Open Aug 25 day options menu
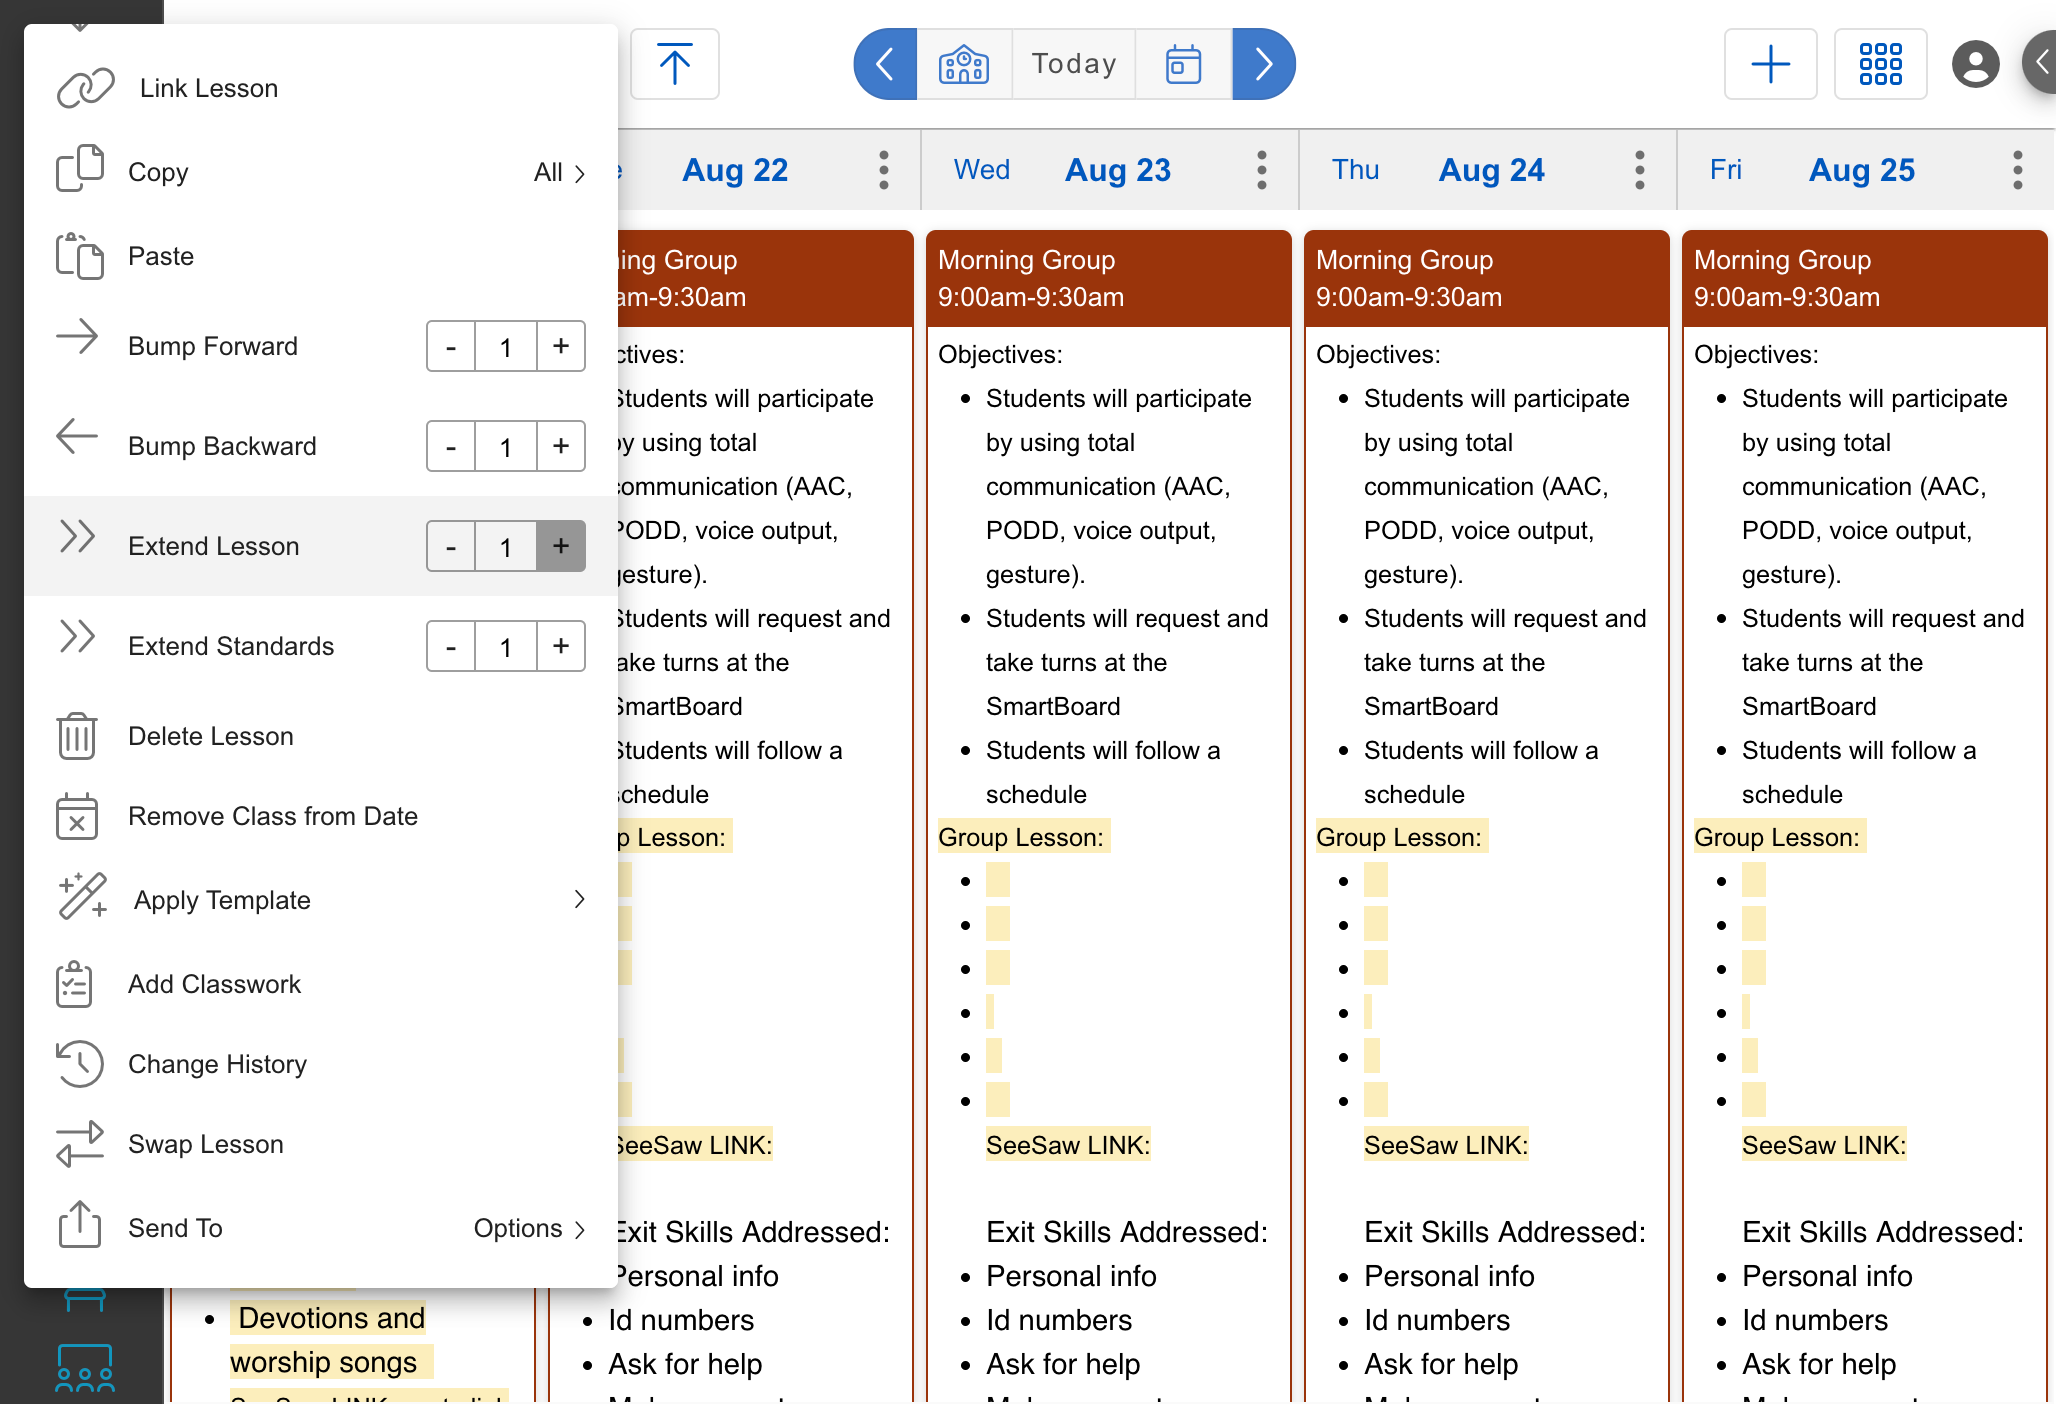This screenshot has height=1404, width=2056. pos(2018,170)
